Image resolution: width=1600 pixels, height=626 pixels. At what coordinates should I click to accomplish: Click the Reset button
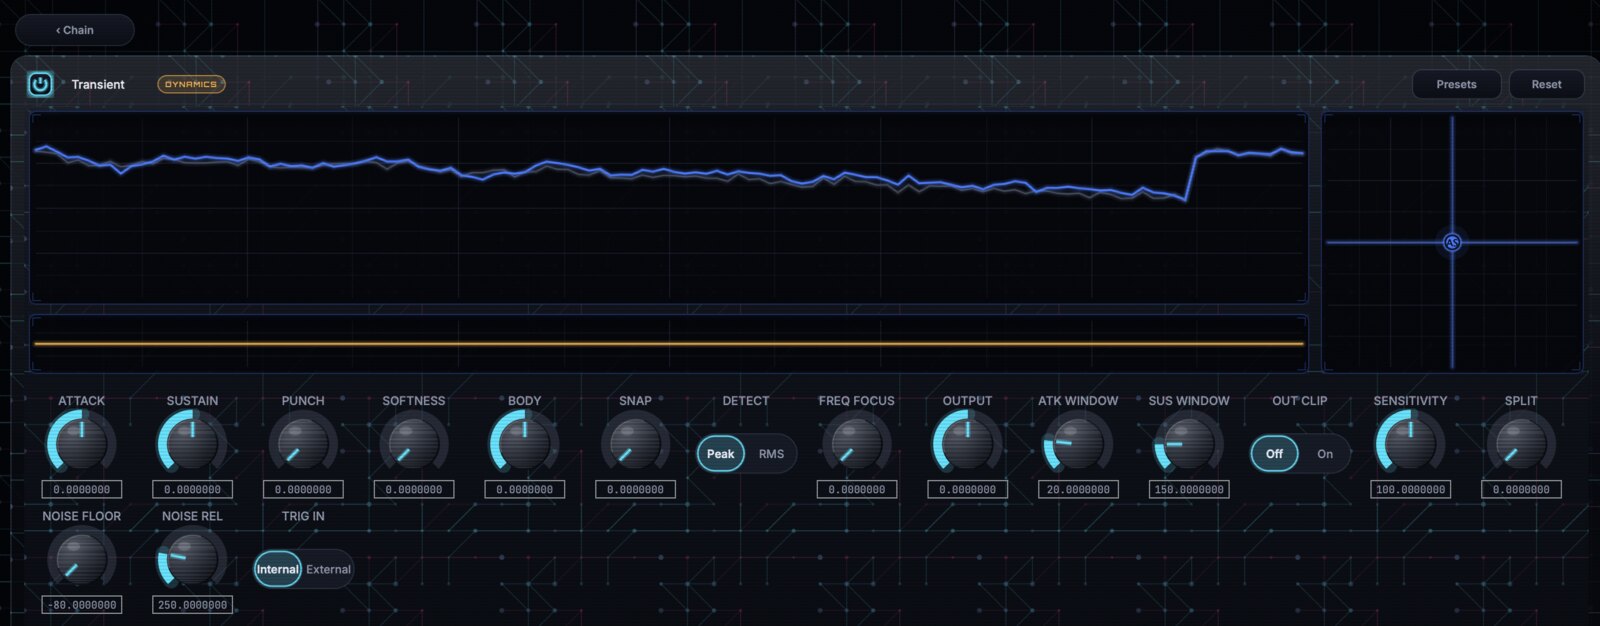click(x=1546, y=84)
